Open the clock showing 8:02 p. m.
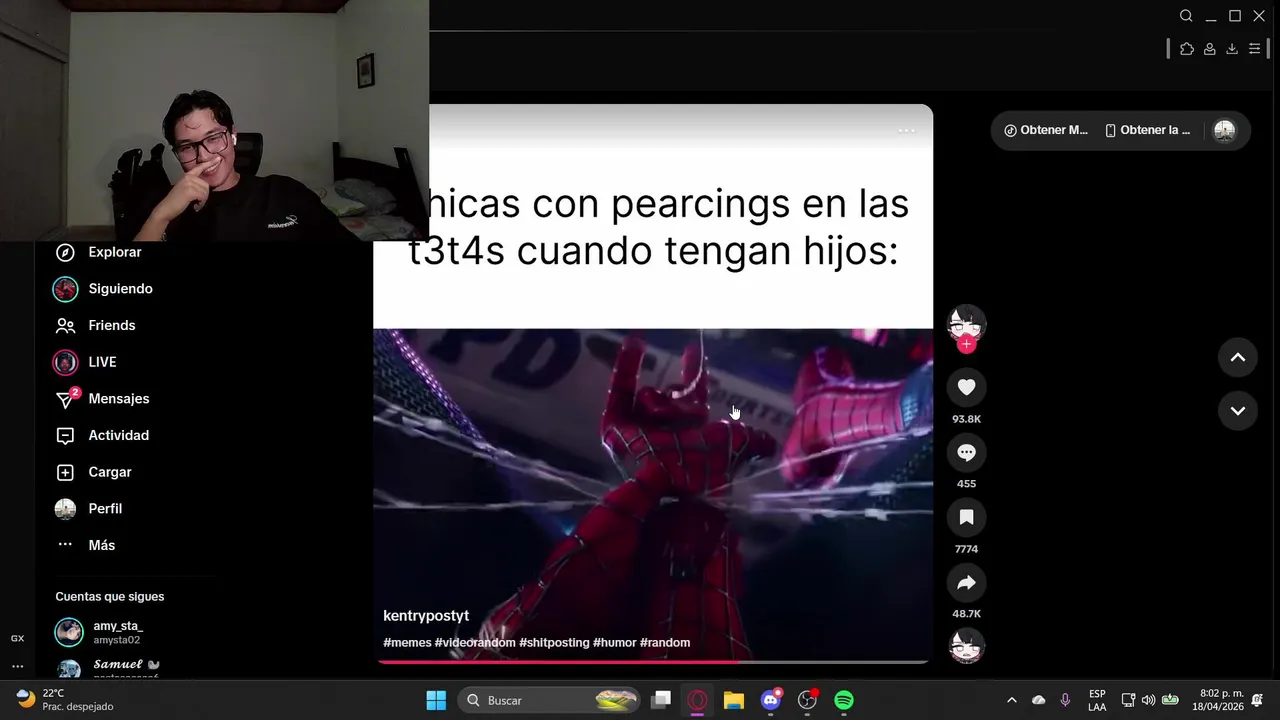Screen dimensions: 1280x720 pos(1218,700)
